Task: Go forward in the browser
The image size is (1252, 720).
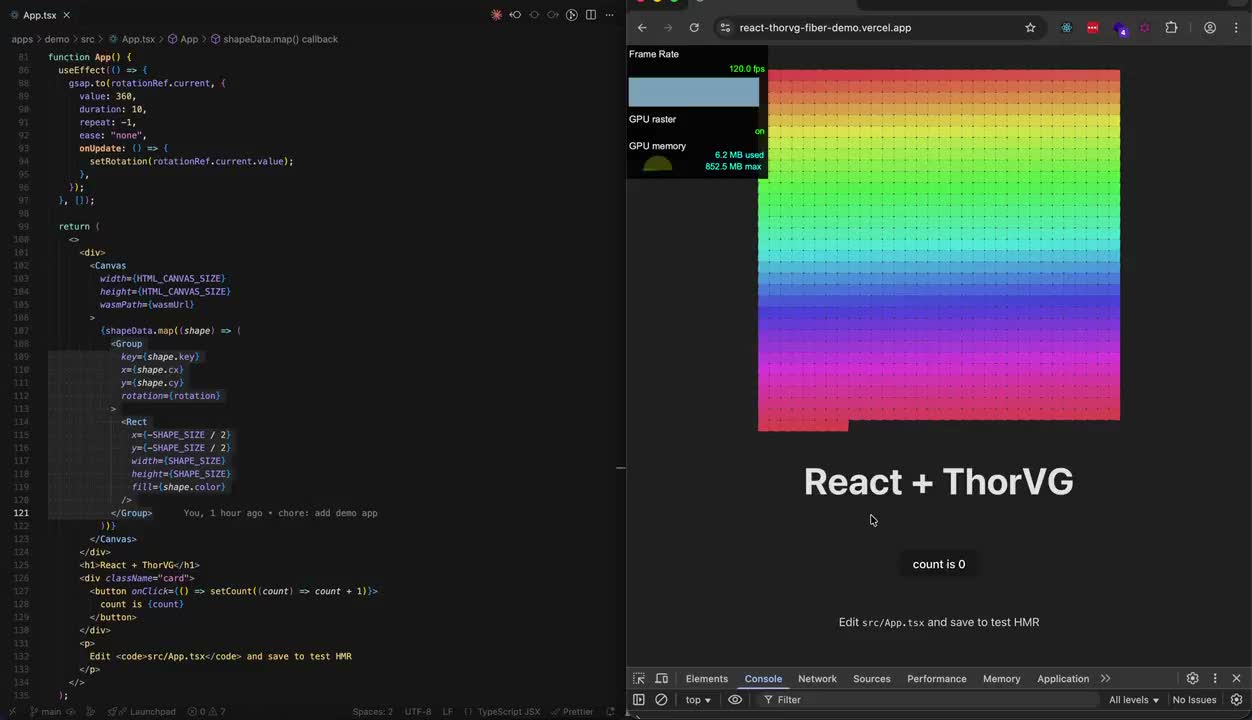Action: (x=668, y=28)
